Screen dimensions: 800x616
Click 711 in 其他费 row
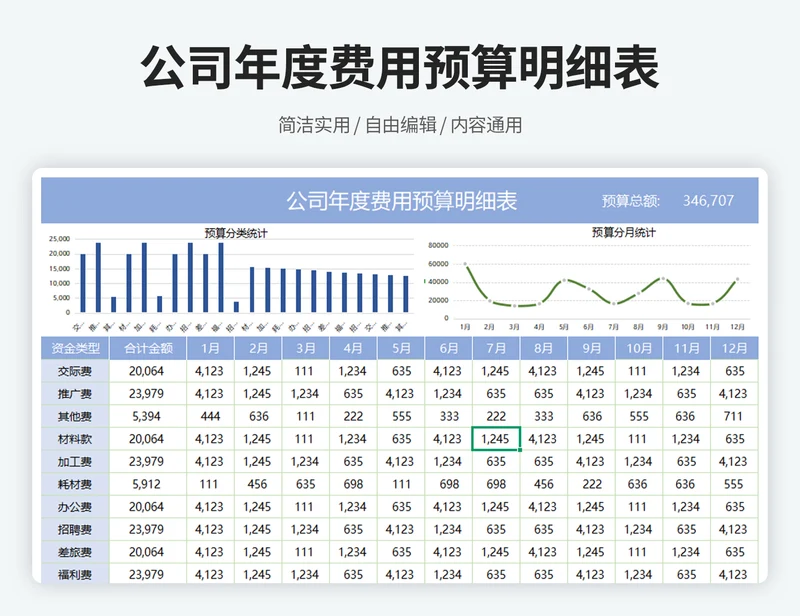pyautogui.click(x=733, y=416)
